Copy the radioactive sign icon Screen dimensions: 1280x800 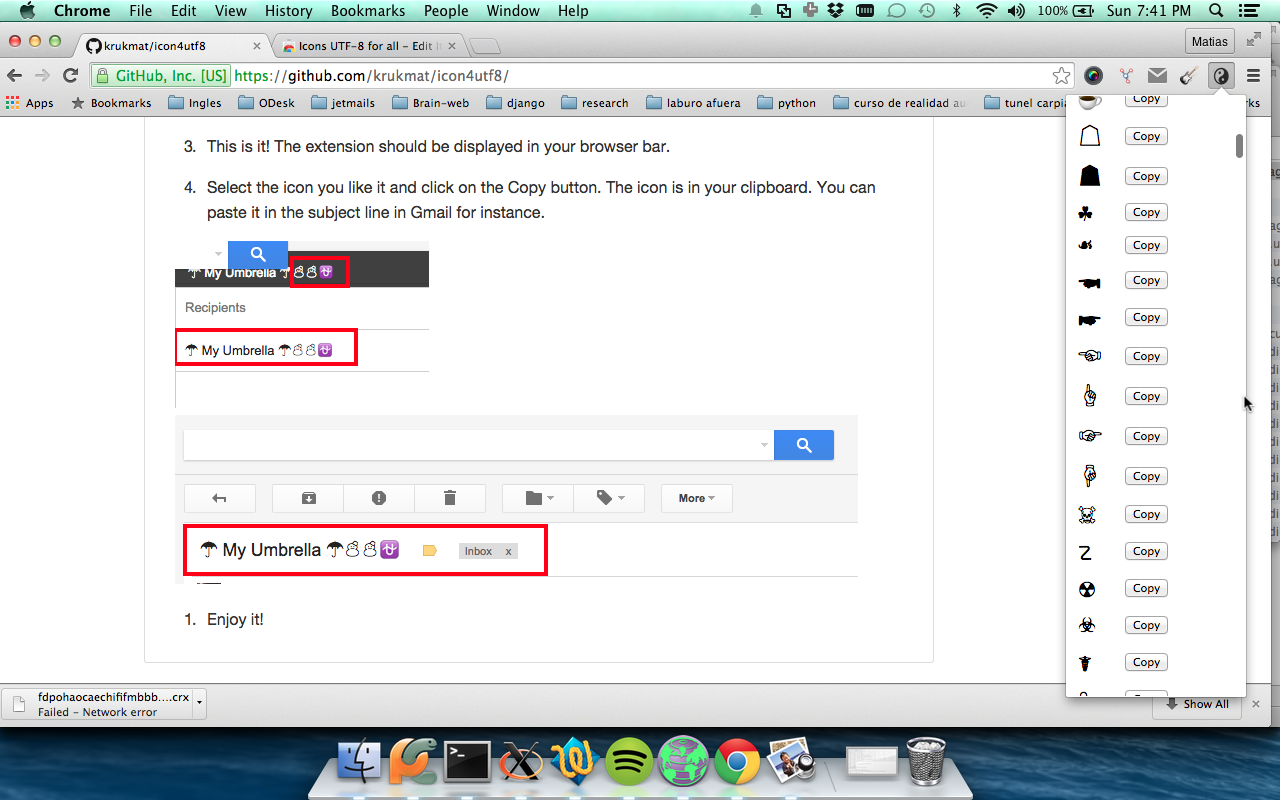pos(1146,588)
